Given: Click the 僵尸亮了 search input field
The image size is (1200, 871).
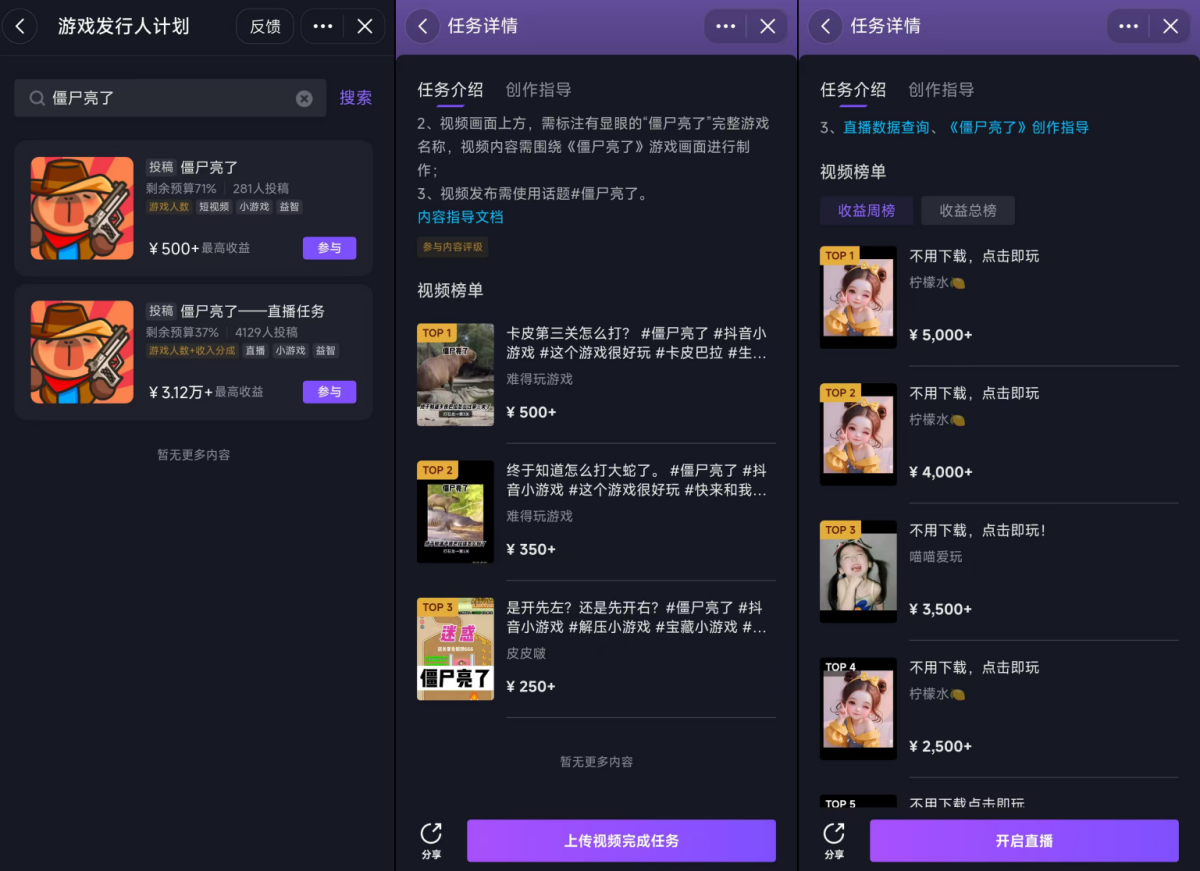Looking at the screenshot, I should tap(170, 98).
